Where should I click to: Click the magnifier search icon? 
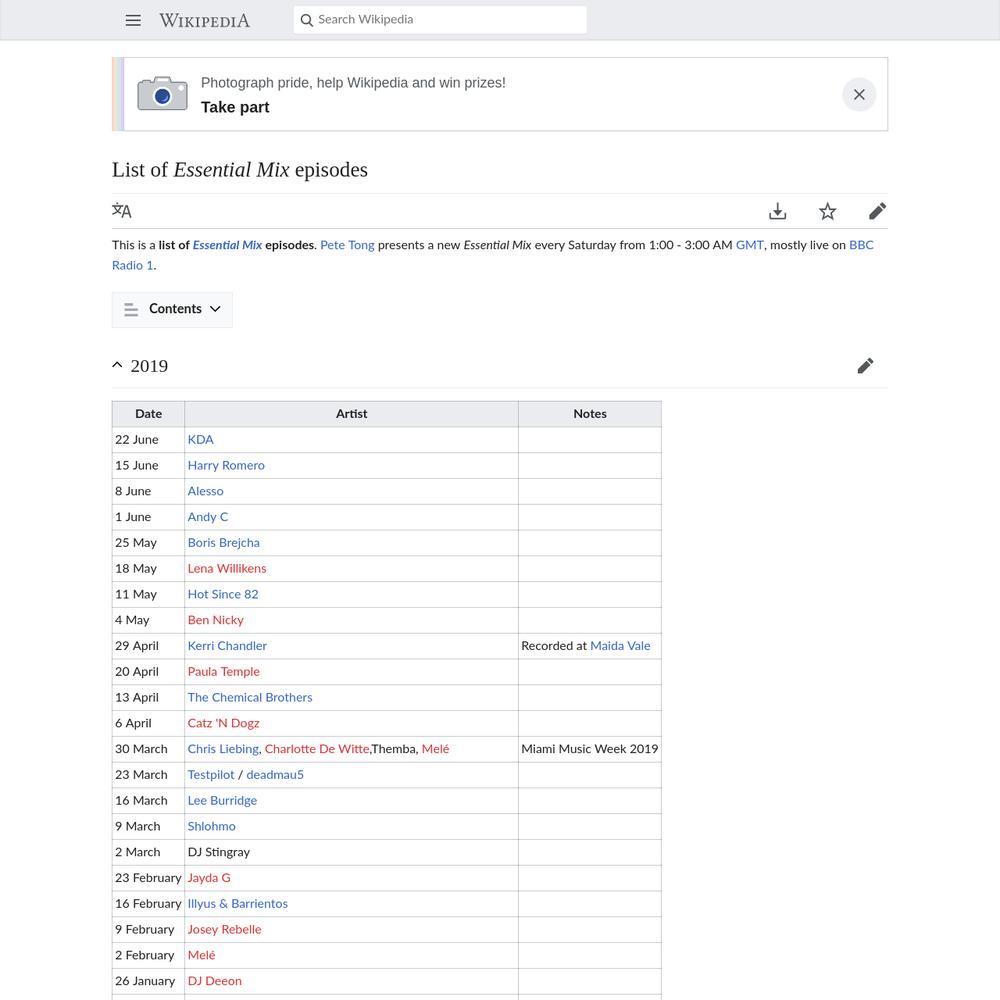click(307, 20)
